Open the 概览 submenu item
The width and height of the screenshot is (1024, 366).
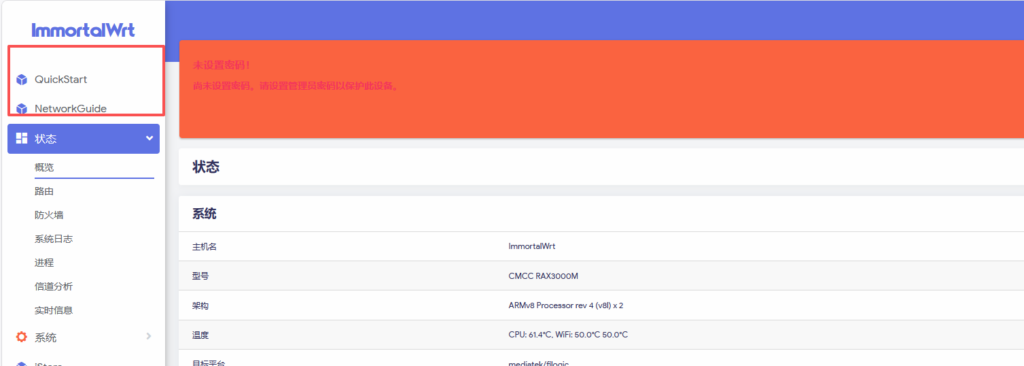(44, 167)
